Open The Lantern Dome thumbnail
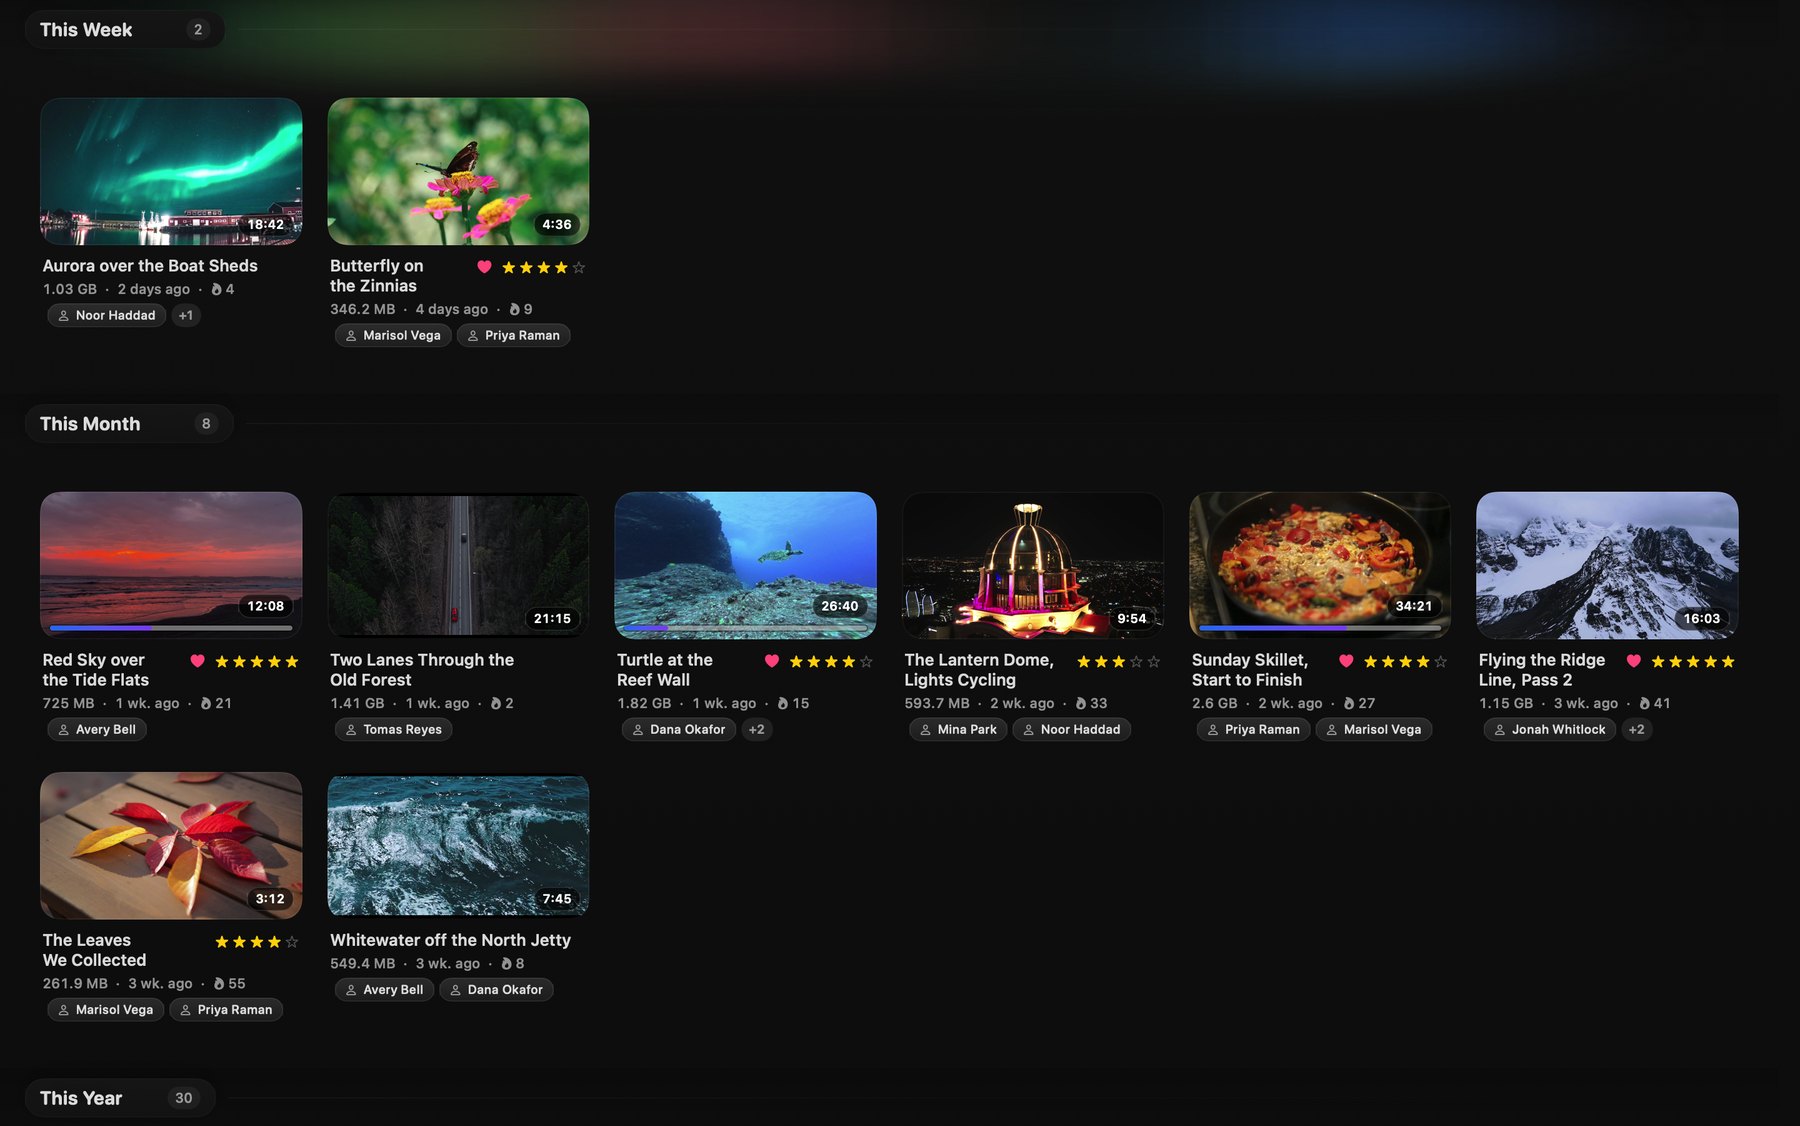Image resolution: width=1800 pixels, height=1126 pixels. pyautogui.click(x=1033, y=565)
